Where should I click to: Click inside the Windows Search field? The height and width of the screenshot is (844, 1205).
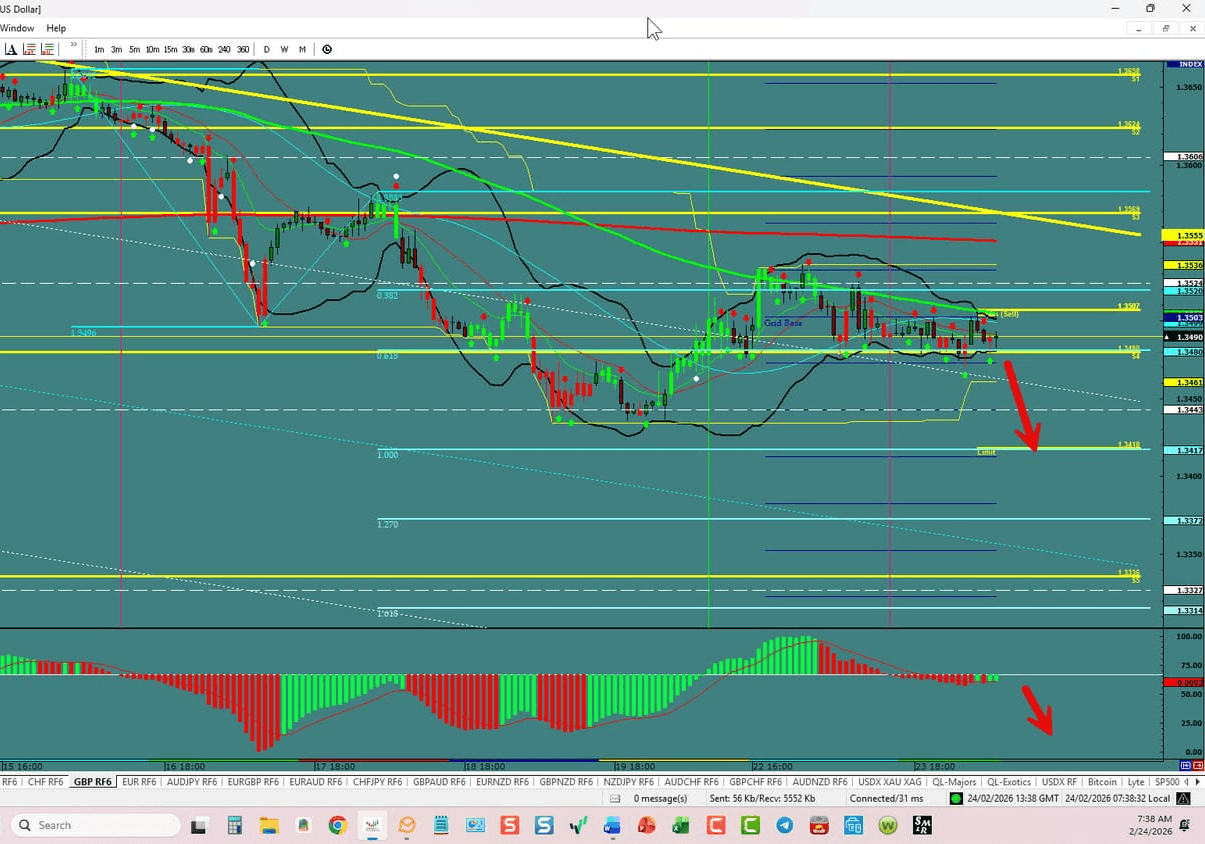pyautogui.click(x=95, y=825)
